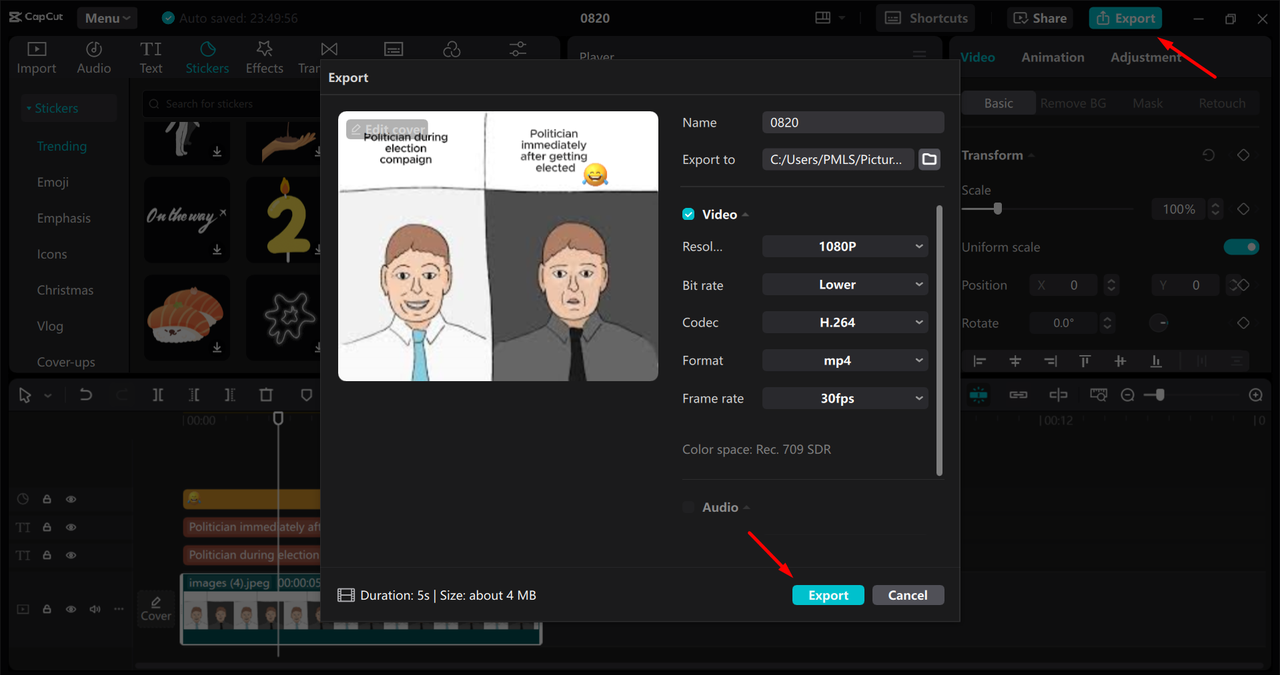Select the Mask tab
The width and height of the screenshot is (1280, 675).
pos(1147,103)
